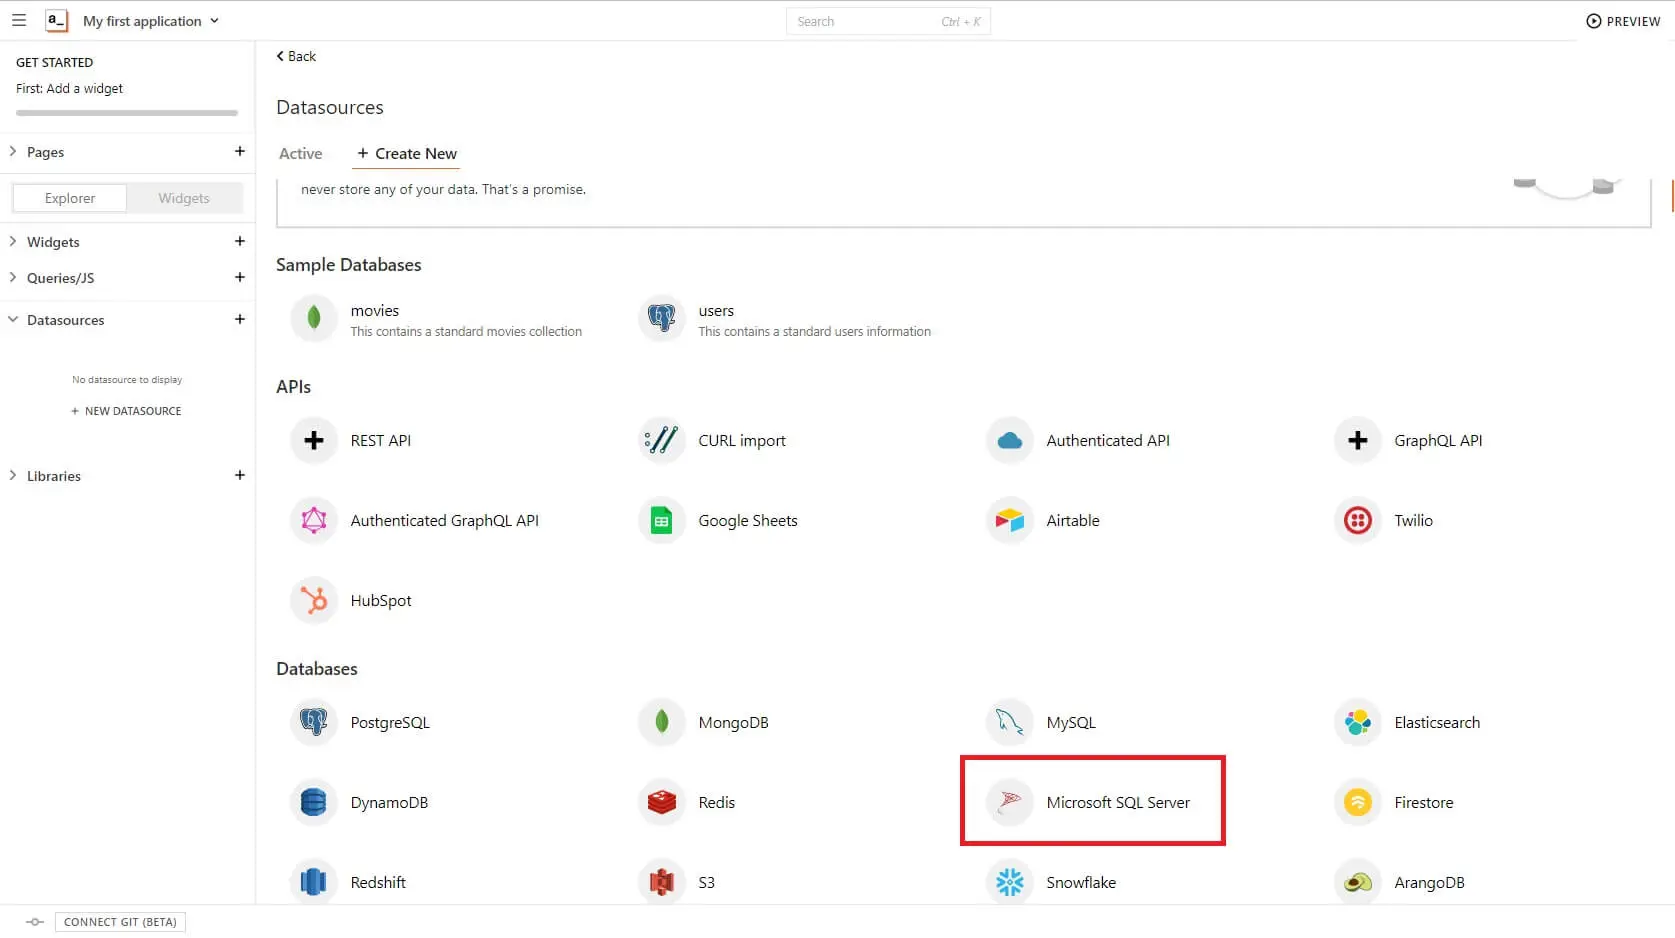This screenshot has height=938, width=1675.
Task: Switch to the Explorer toggle tab
Action: tap(70, 198)
